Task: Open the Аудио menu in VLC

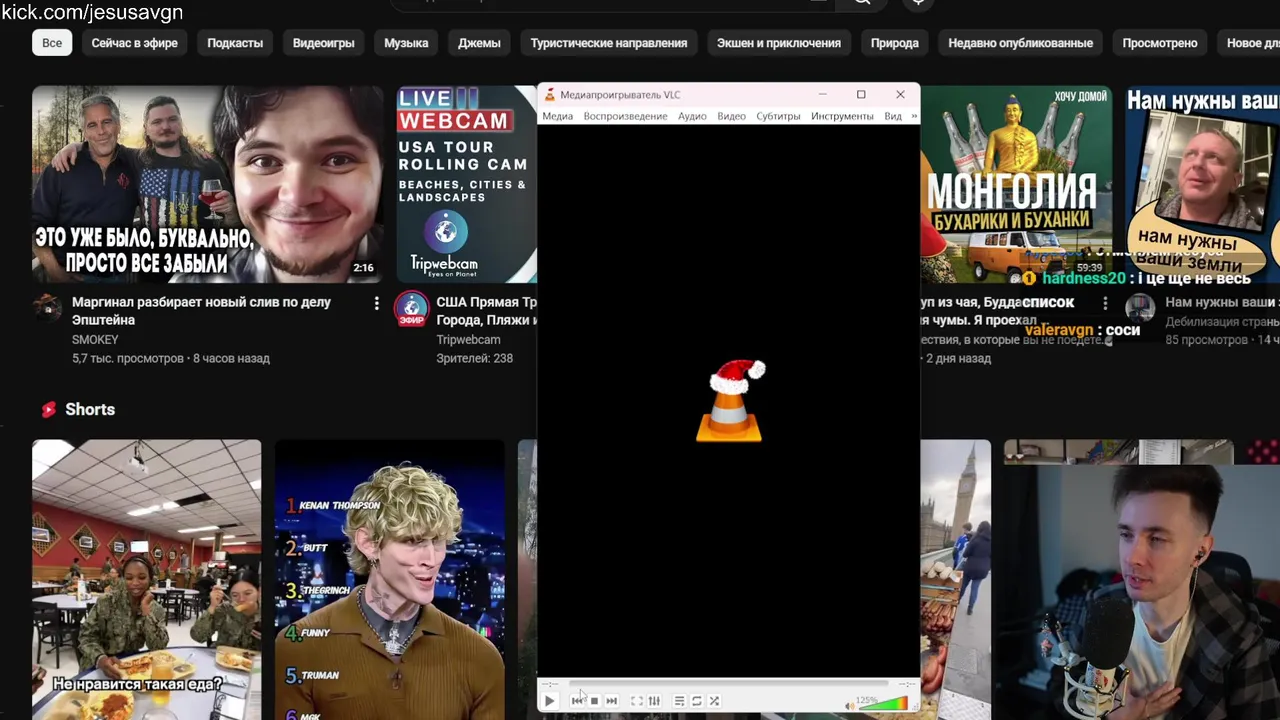Action: coord(692,116)
